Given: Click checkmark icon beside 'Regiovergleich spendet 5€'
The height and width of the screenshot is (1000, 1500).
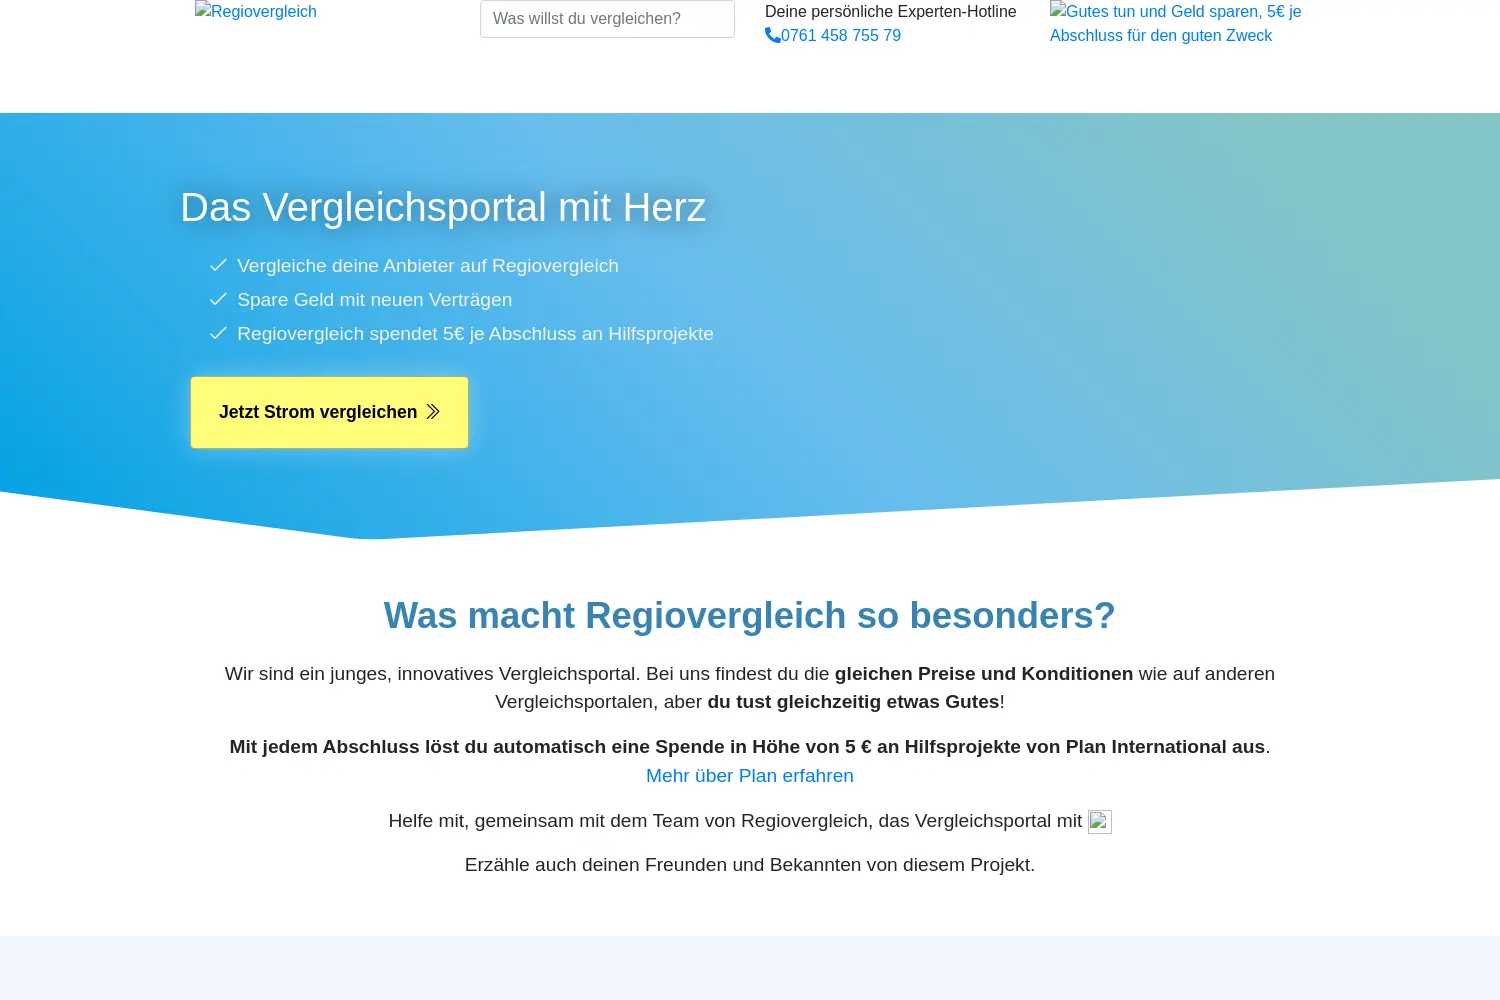Looking at the screenshot, I should point(218,334).
